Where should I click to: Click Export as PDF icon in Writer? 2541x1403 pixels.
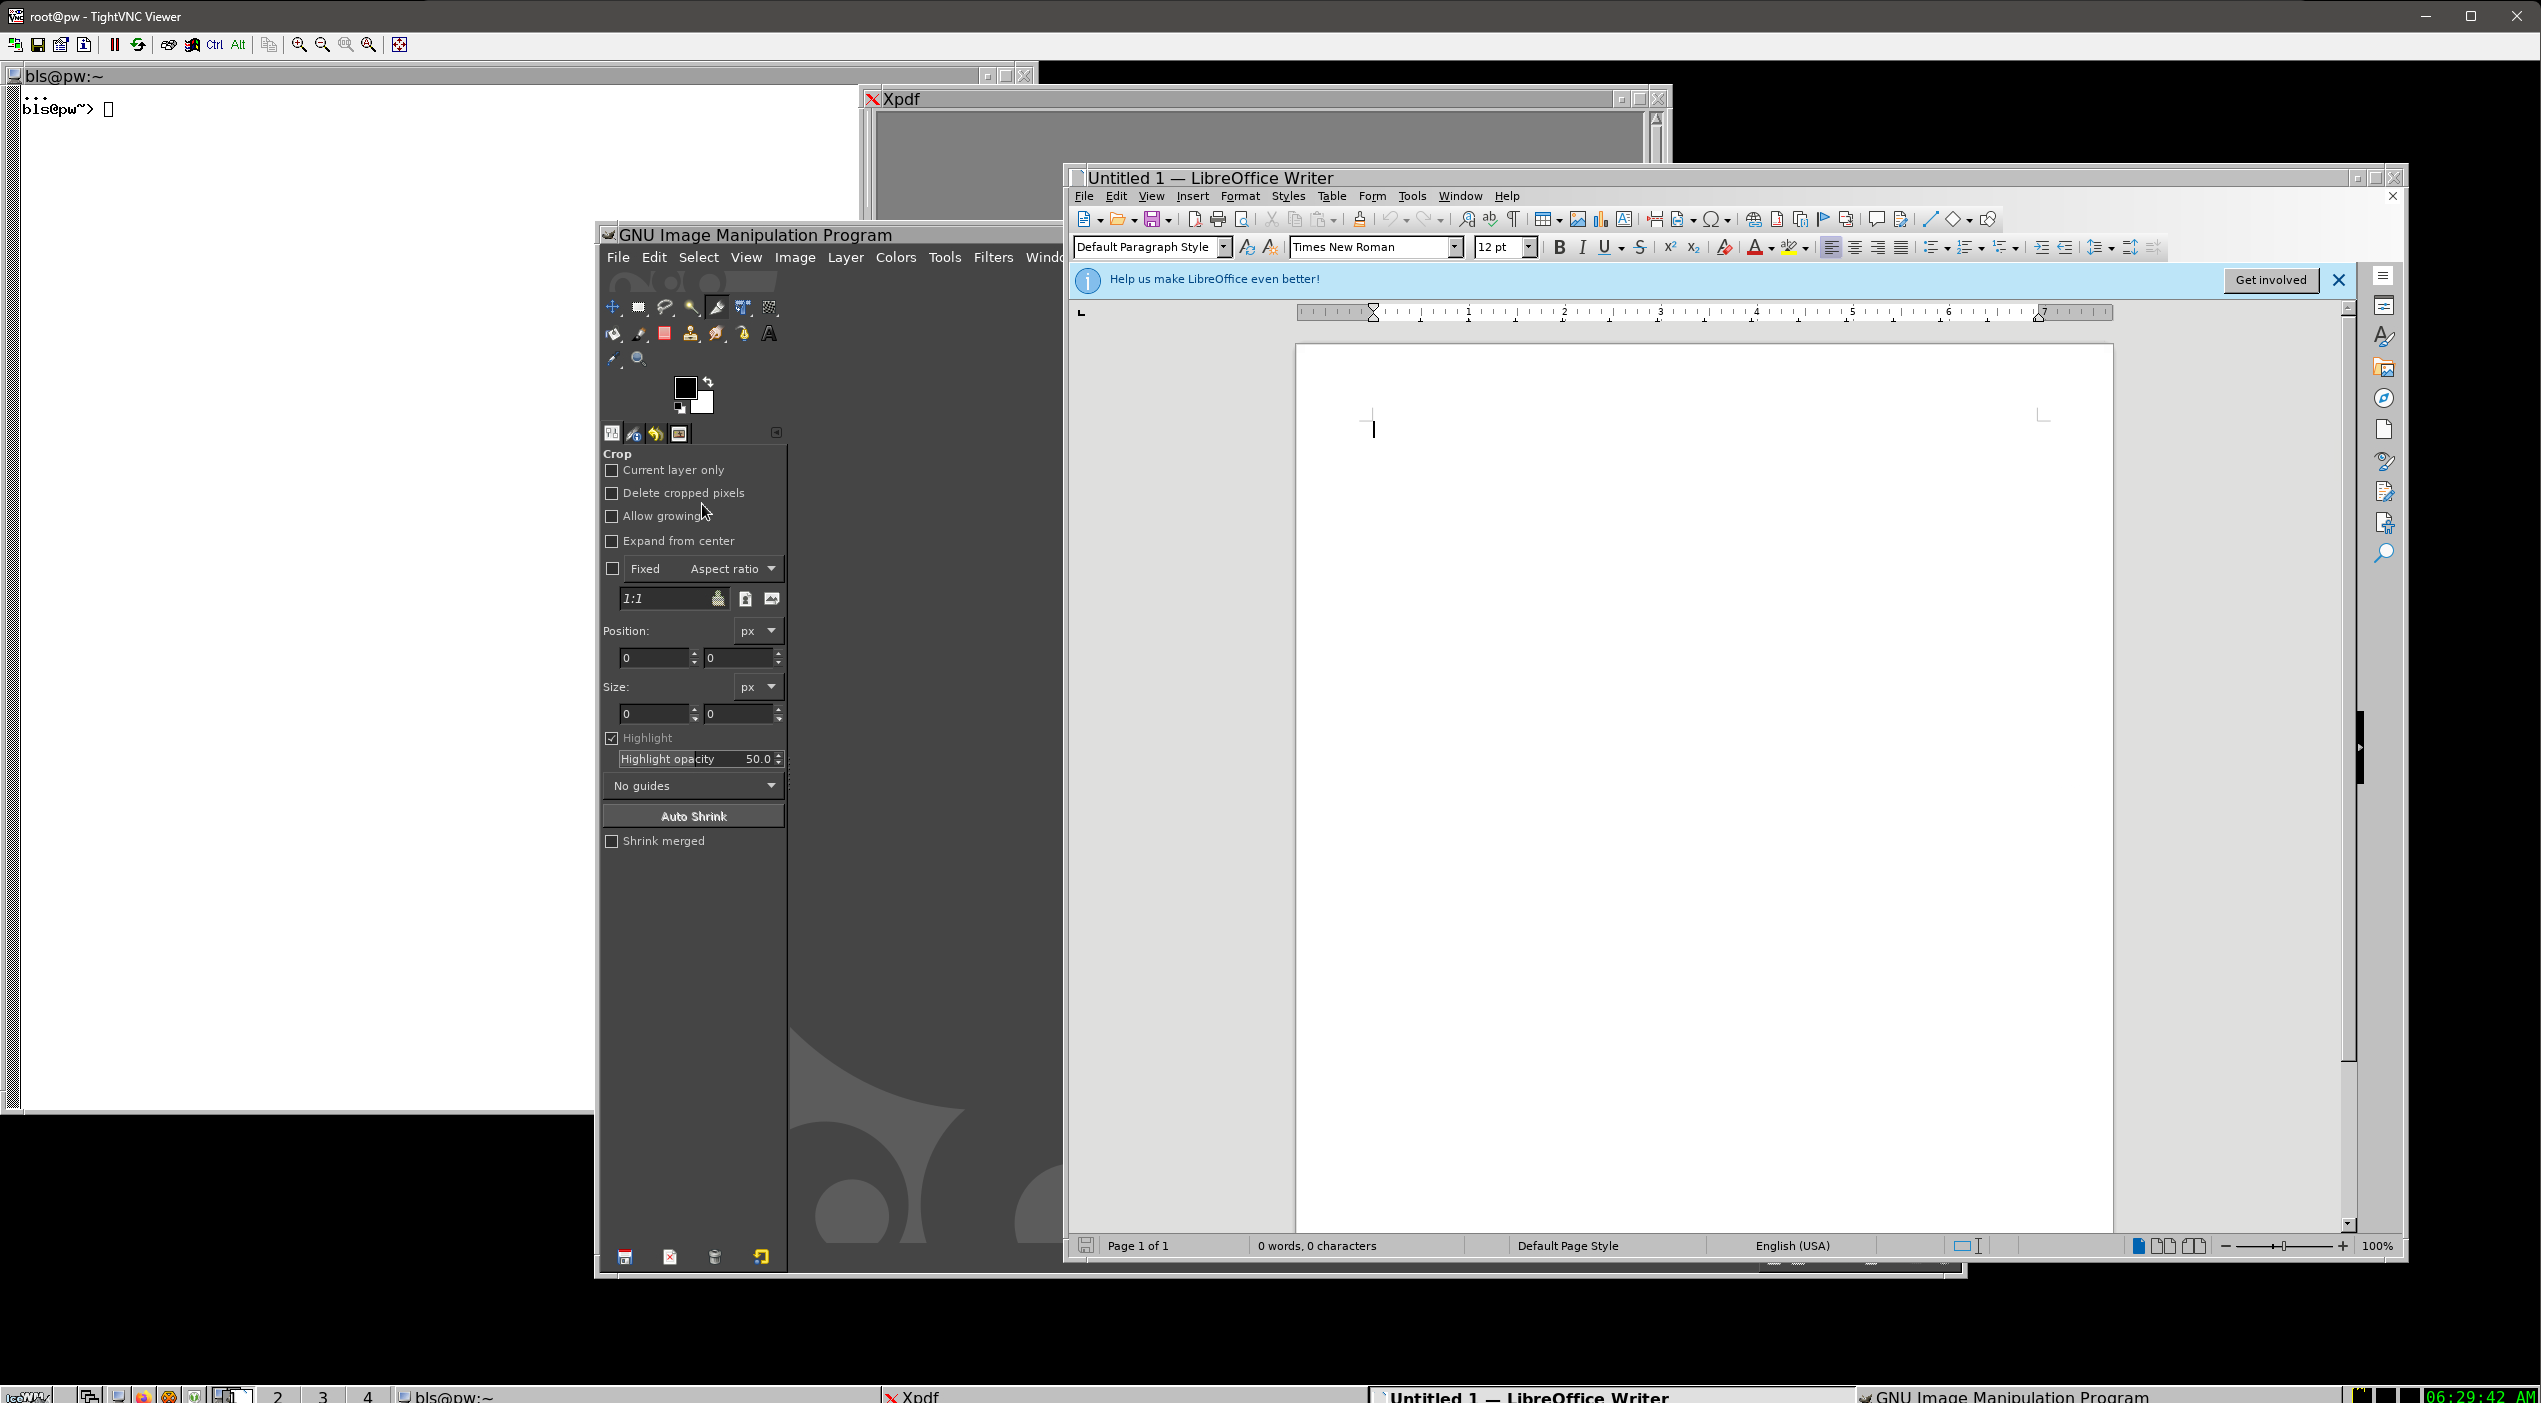click(x=1195, y=219)
